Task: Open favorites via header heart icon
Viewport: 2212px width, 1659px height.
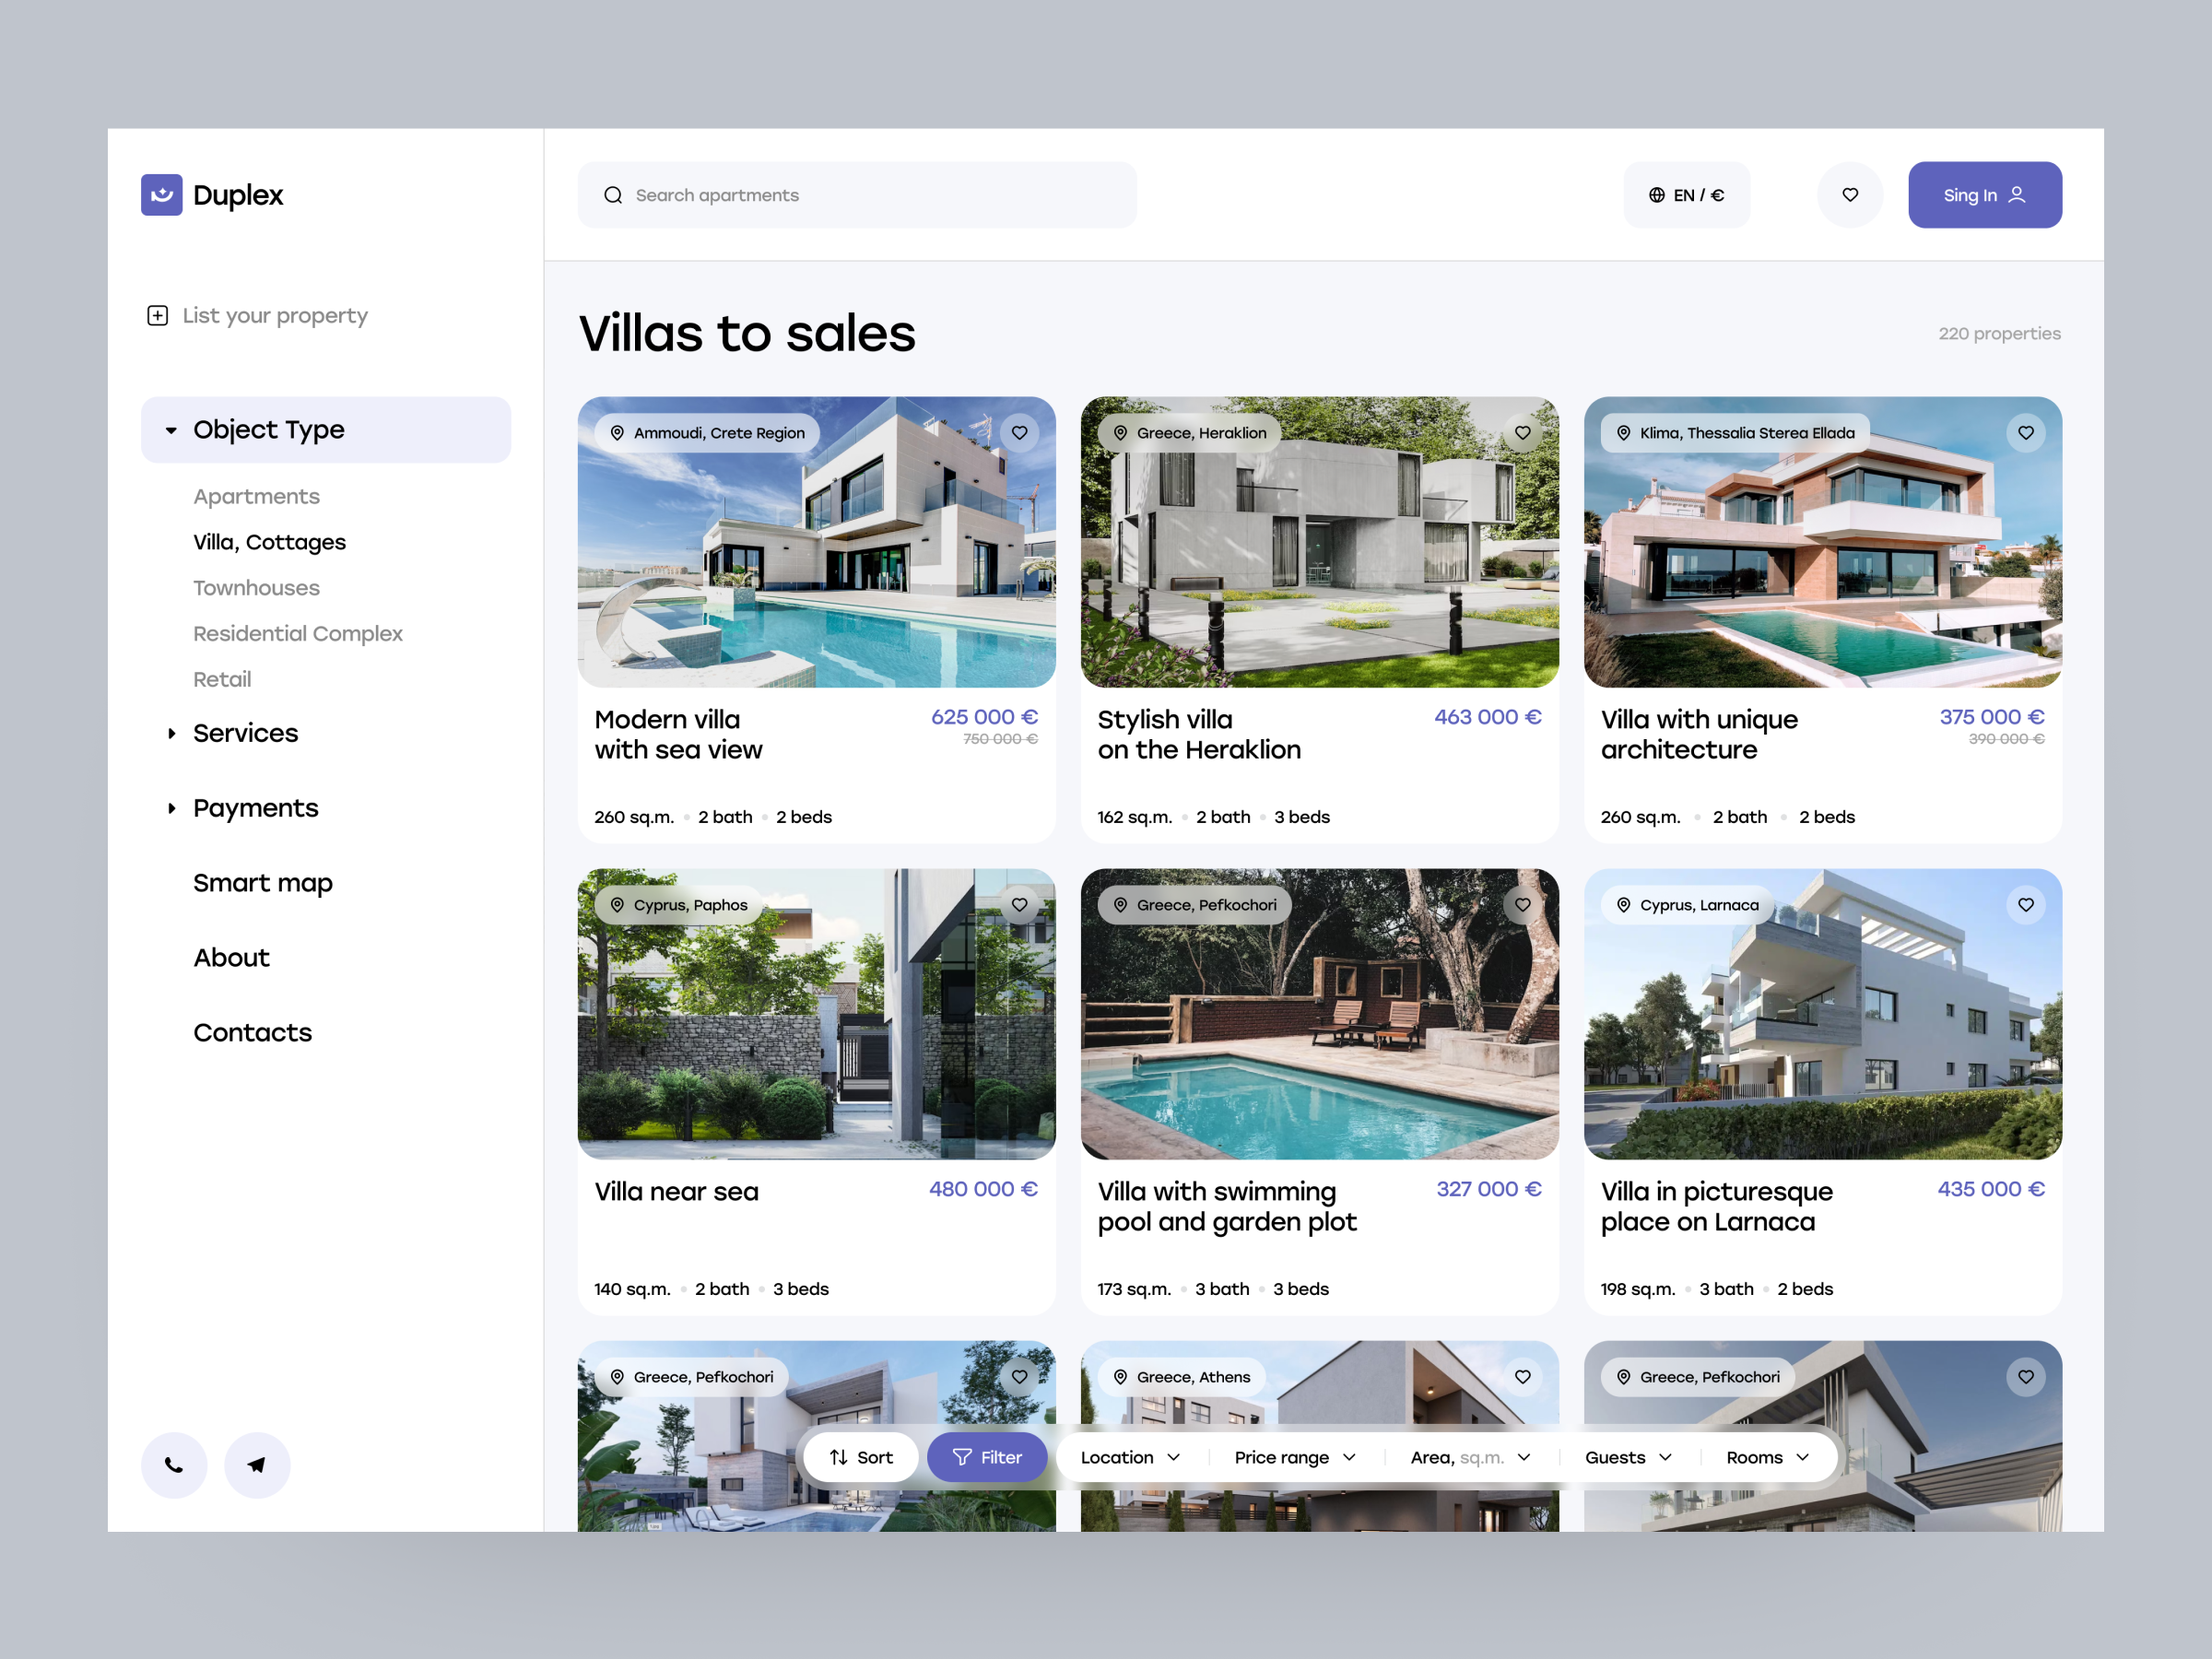Action: pyautogui.click(x=1850, y=195)
